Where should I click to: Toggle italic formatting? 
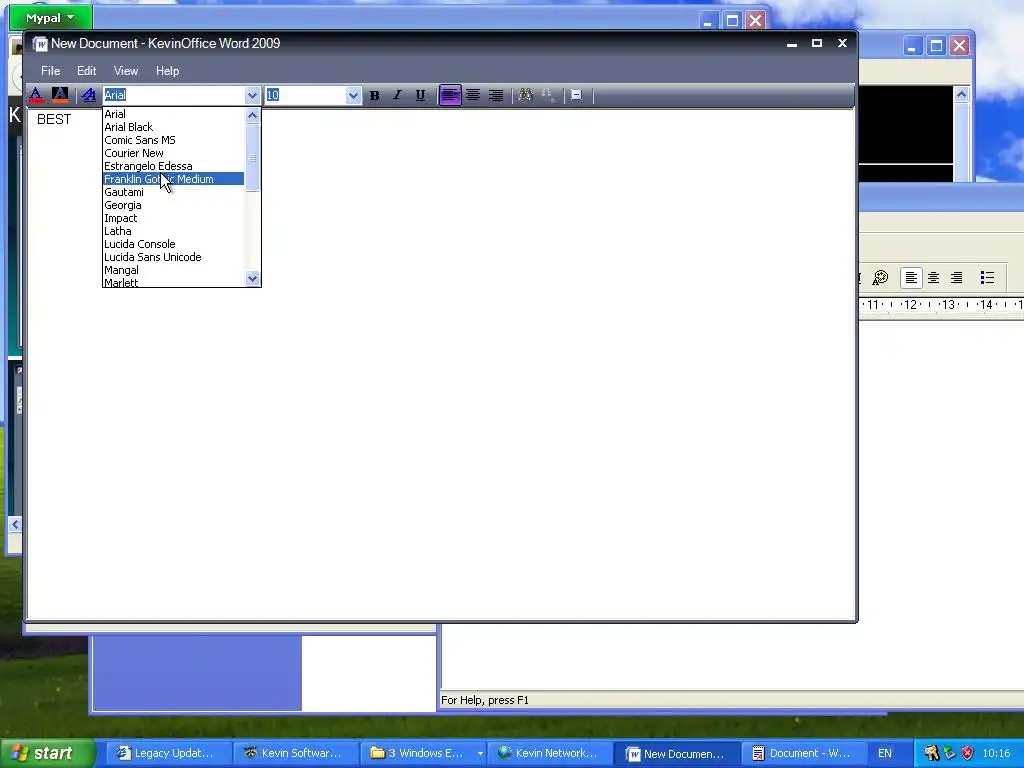tap(397, 95)
